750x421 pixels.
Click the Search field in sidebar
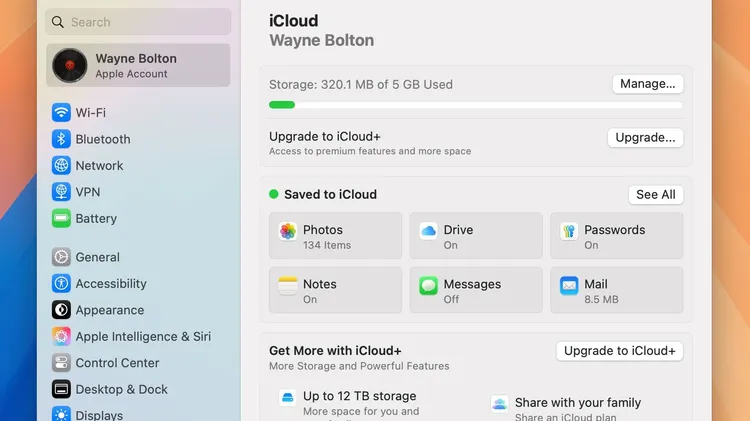(x=138, y=22)
